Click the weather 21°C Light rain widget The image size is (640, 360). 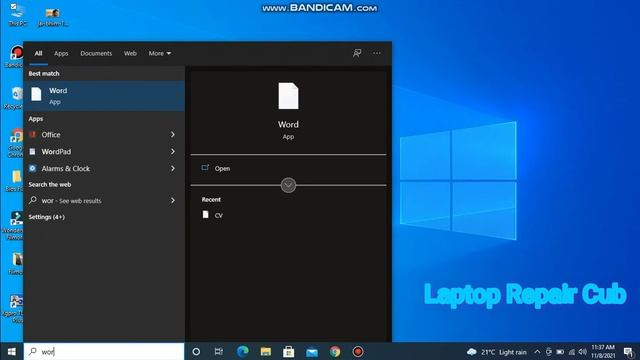tap(497, 352)
